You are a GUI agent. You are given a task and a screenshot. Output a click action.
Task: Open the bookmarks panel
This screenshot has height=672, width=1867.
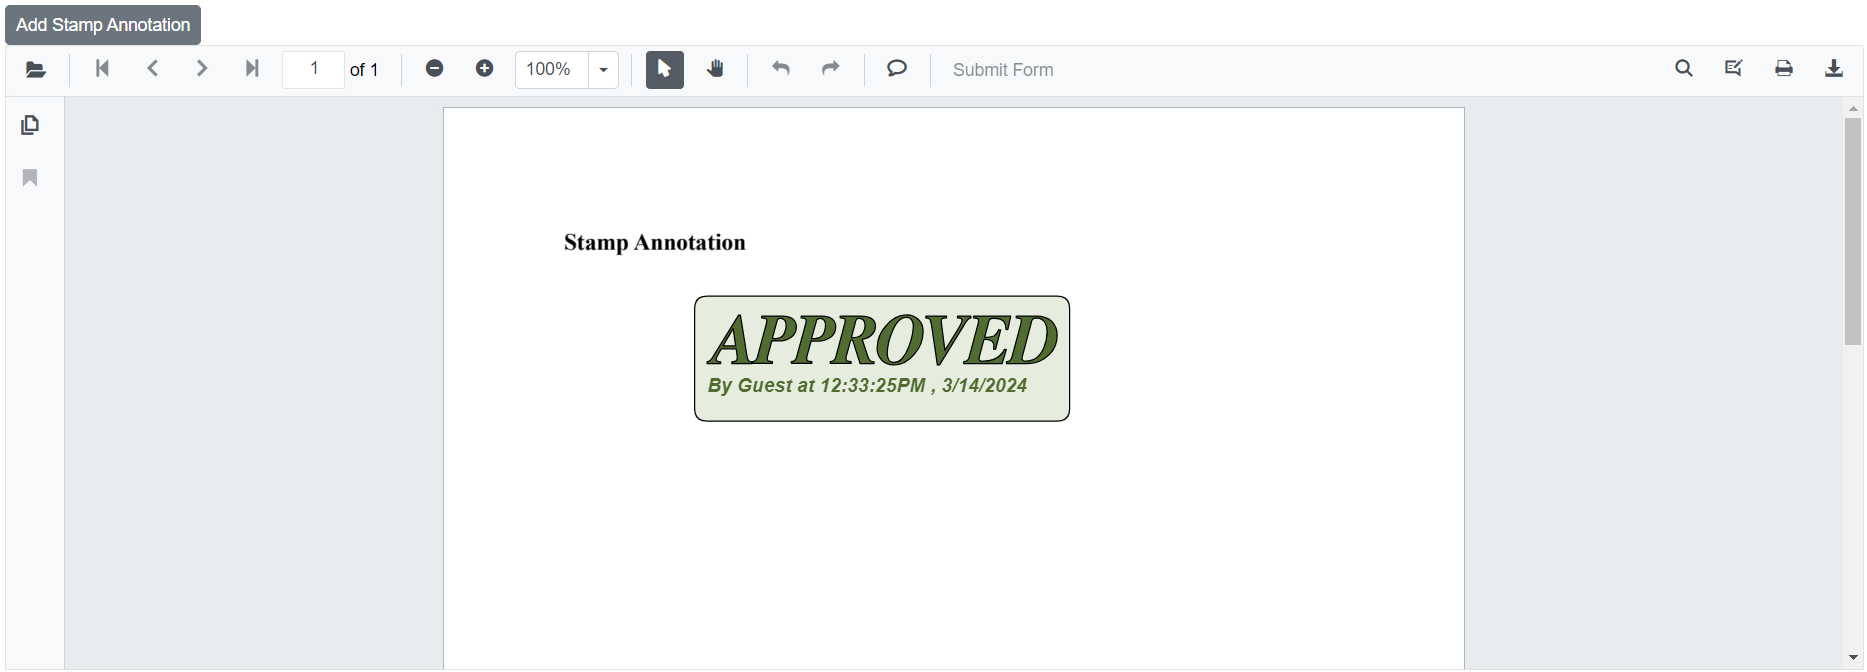coord(30,178)
